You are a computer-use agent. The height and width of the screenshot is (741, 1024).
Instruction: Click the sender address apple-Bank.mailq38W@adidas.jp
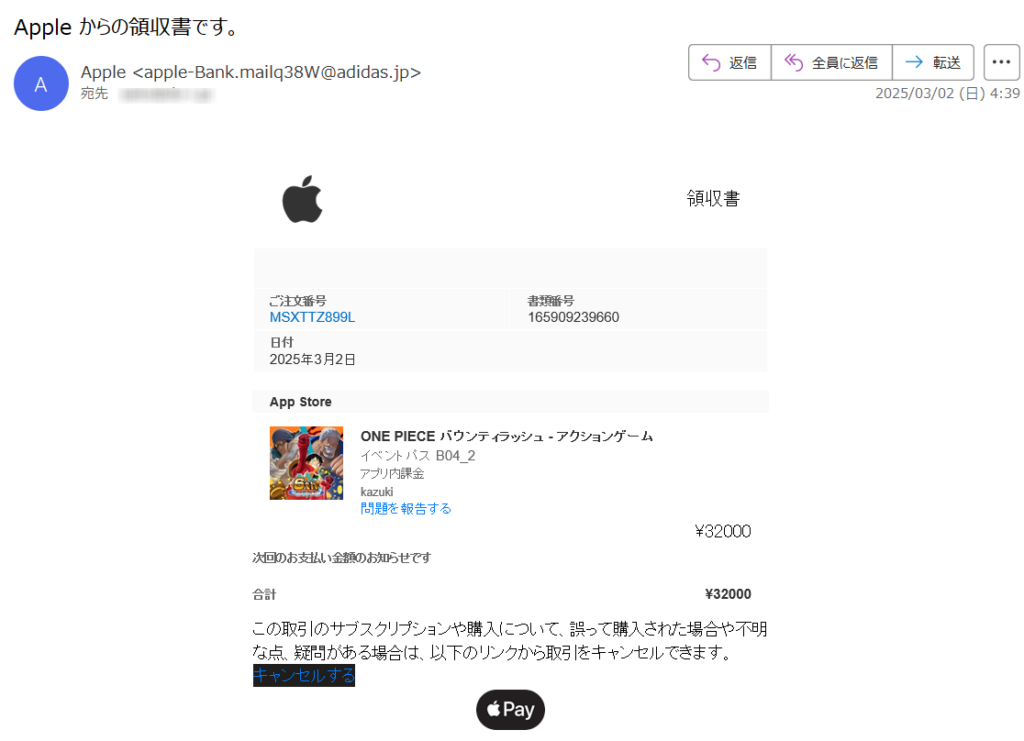277,72
